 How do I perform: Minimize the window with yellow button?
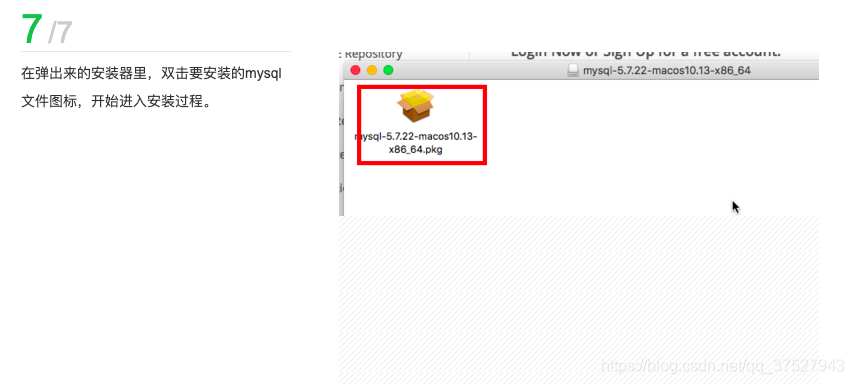coord(372,70)
